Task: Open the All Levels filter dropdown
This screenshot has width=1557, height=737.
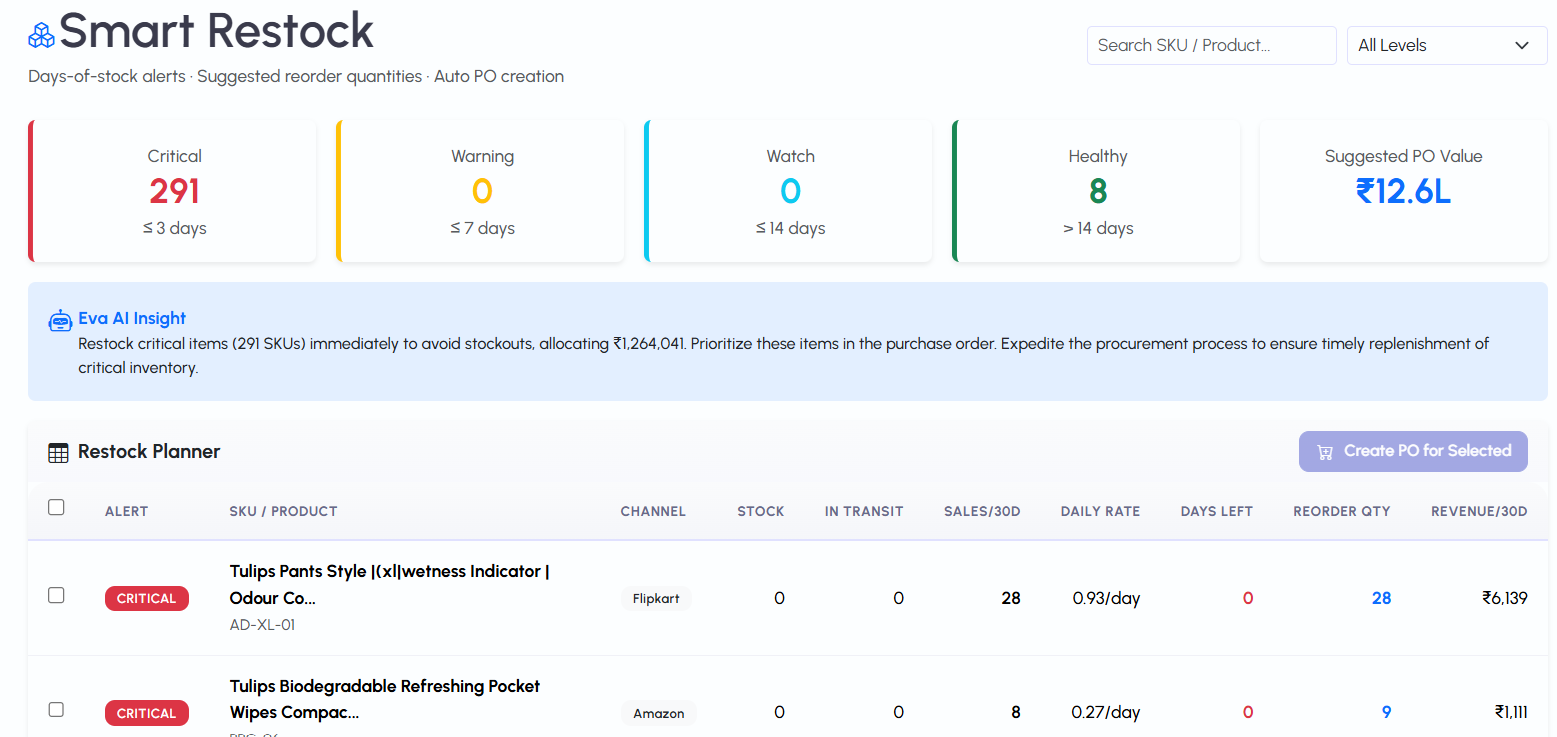Action: click(1447, 45)
